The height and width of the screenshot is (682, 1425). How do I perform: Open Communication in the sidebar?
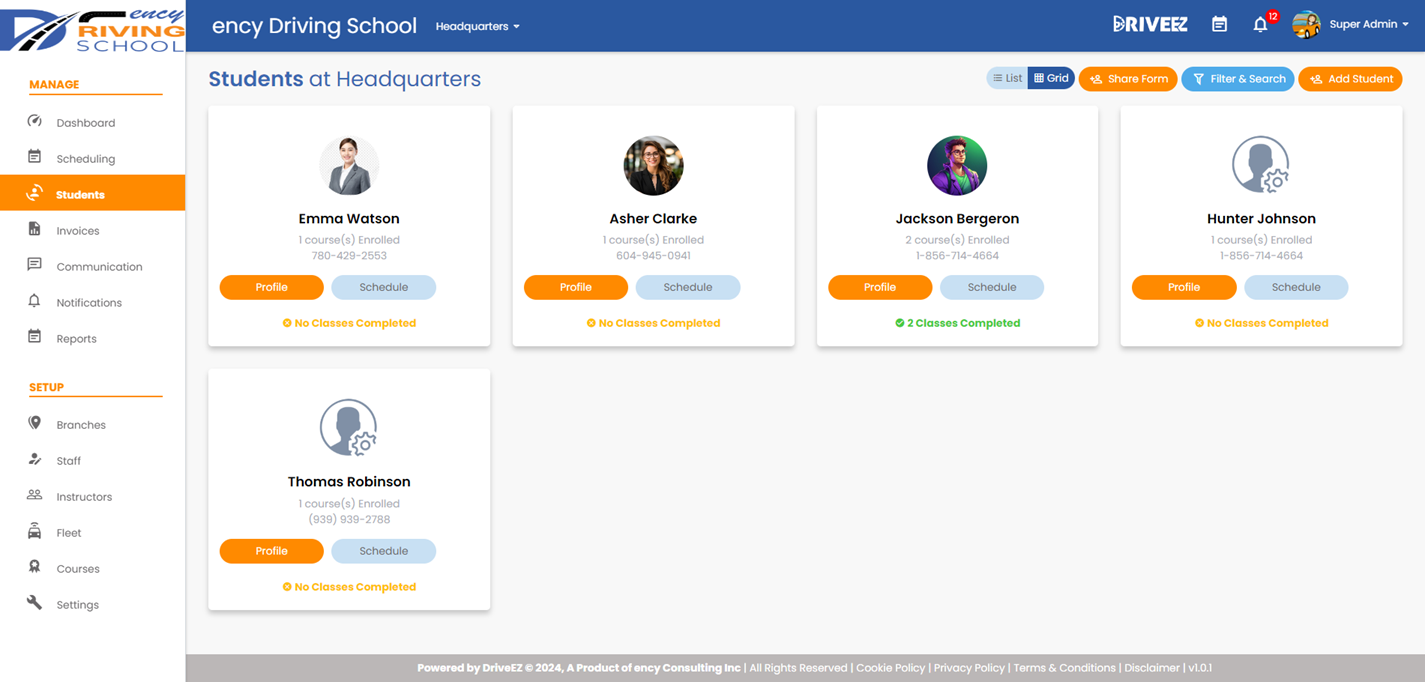(x=99, y=267)
